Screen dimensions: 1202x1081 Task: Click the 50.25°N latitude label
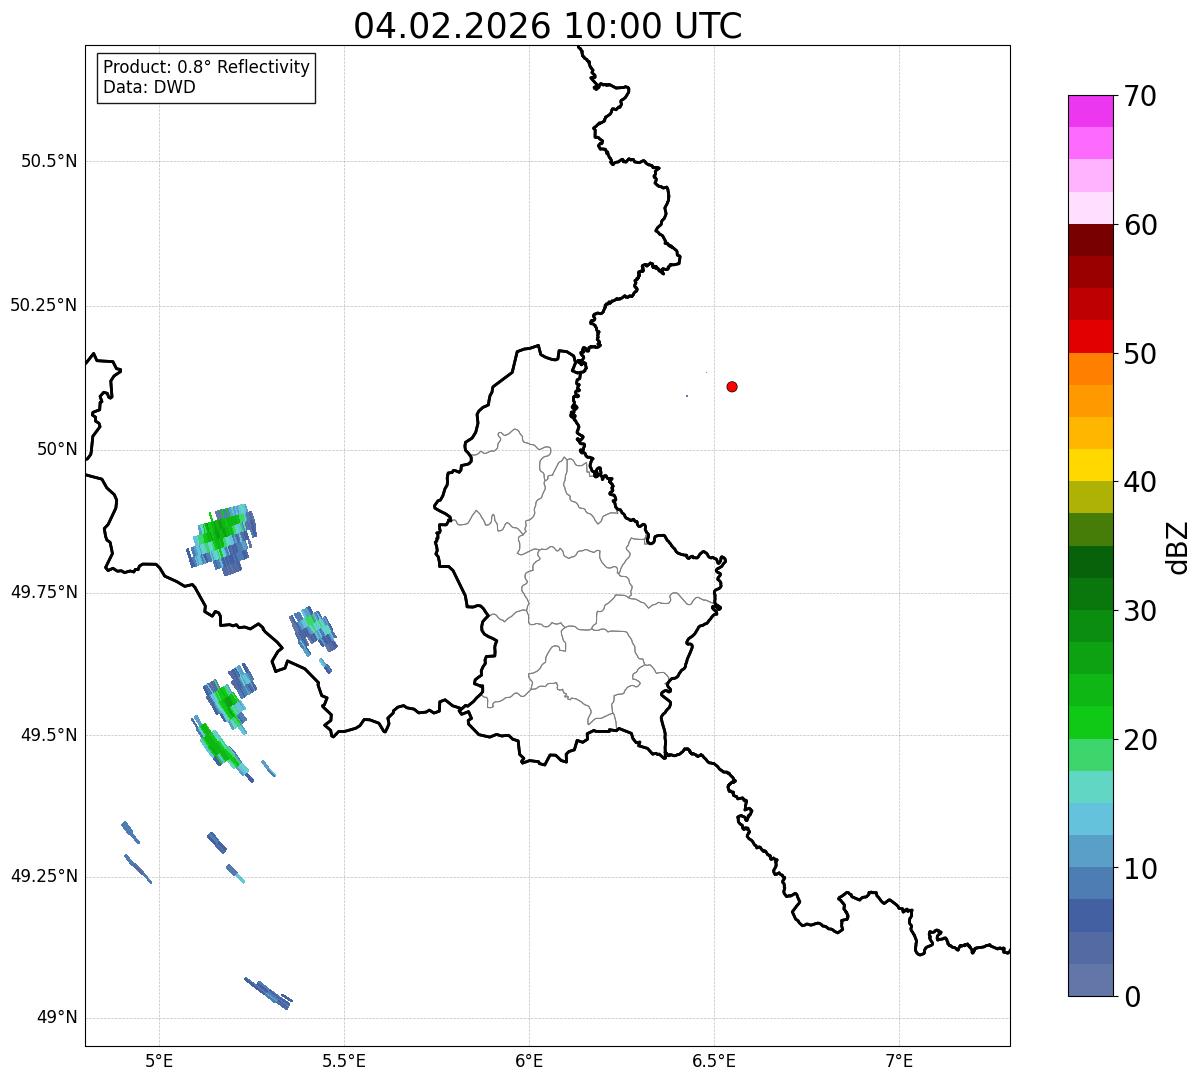point(43,305)
